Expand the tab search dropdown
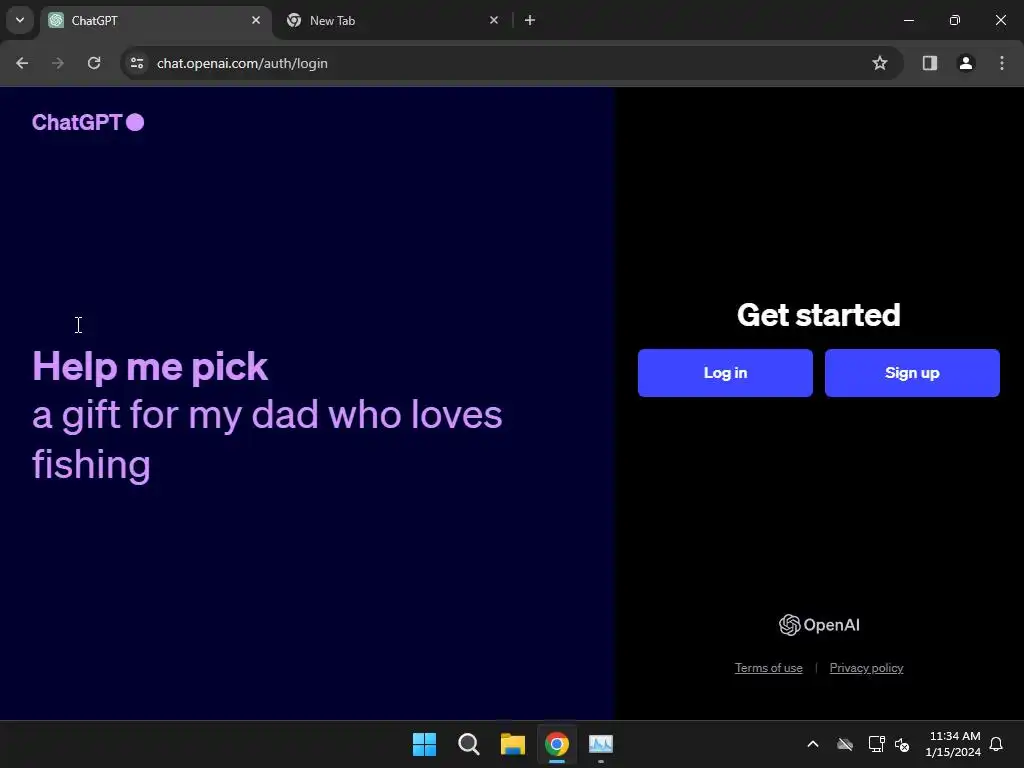Viewport: 1024px width, 768px height. tap(20, 20)
